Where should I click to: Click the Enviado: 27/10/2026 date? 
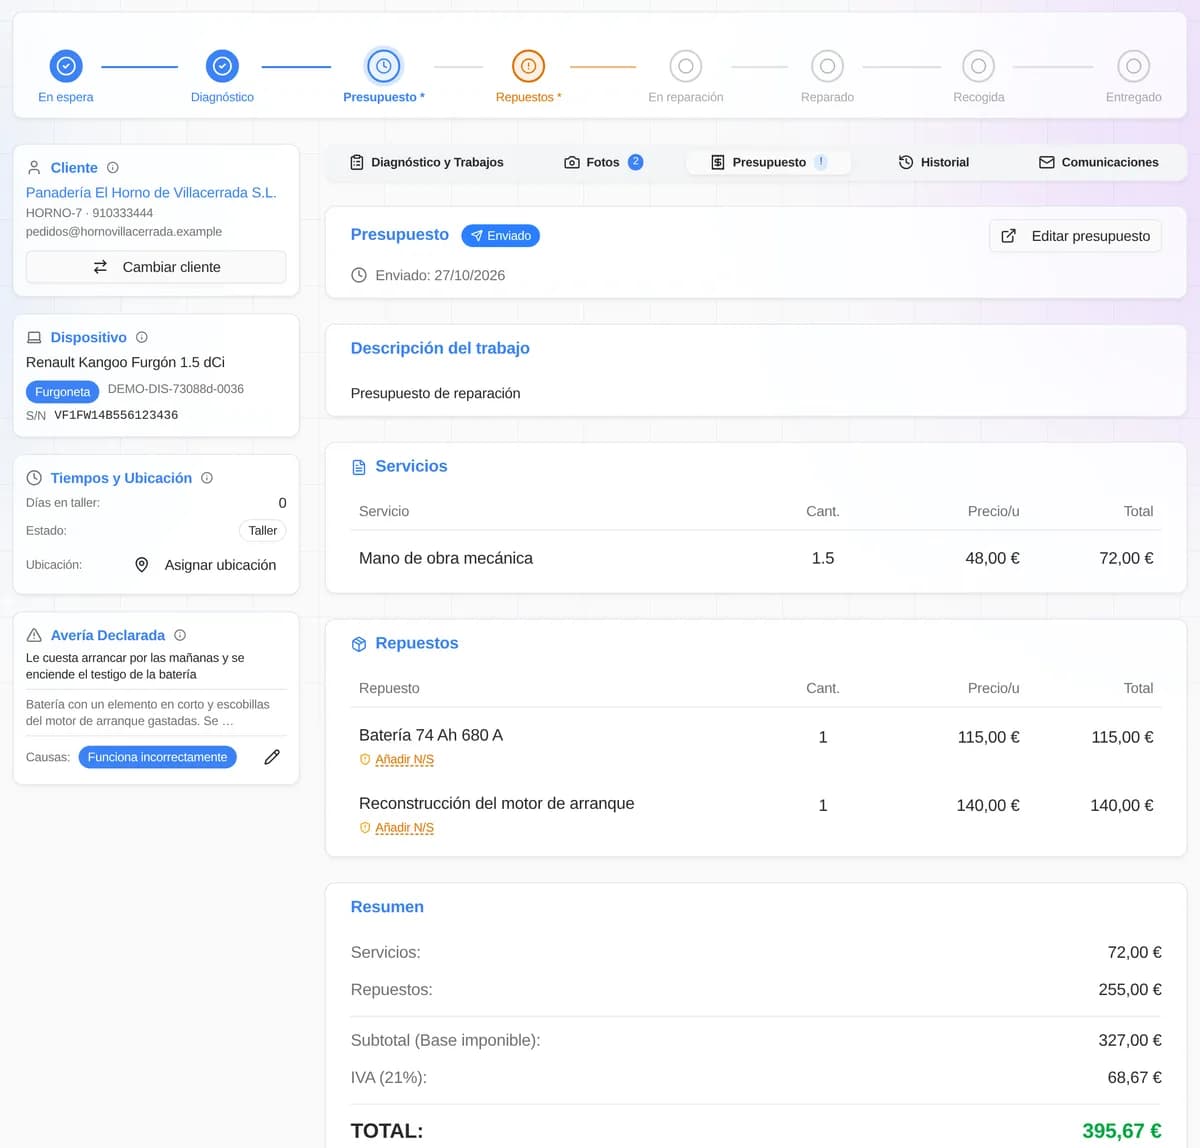click(x=440, y=276)
